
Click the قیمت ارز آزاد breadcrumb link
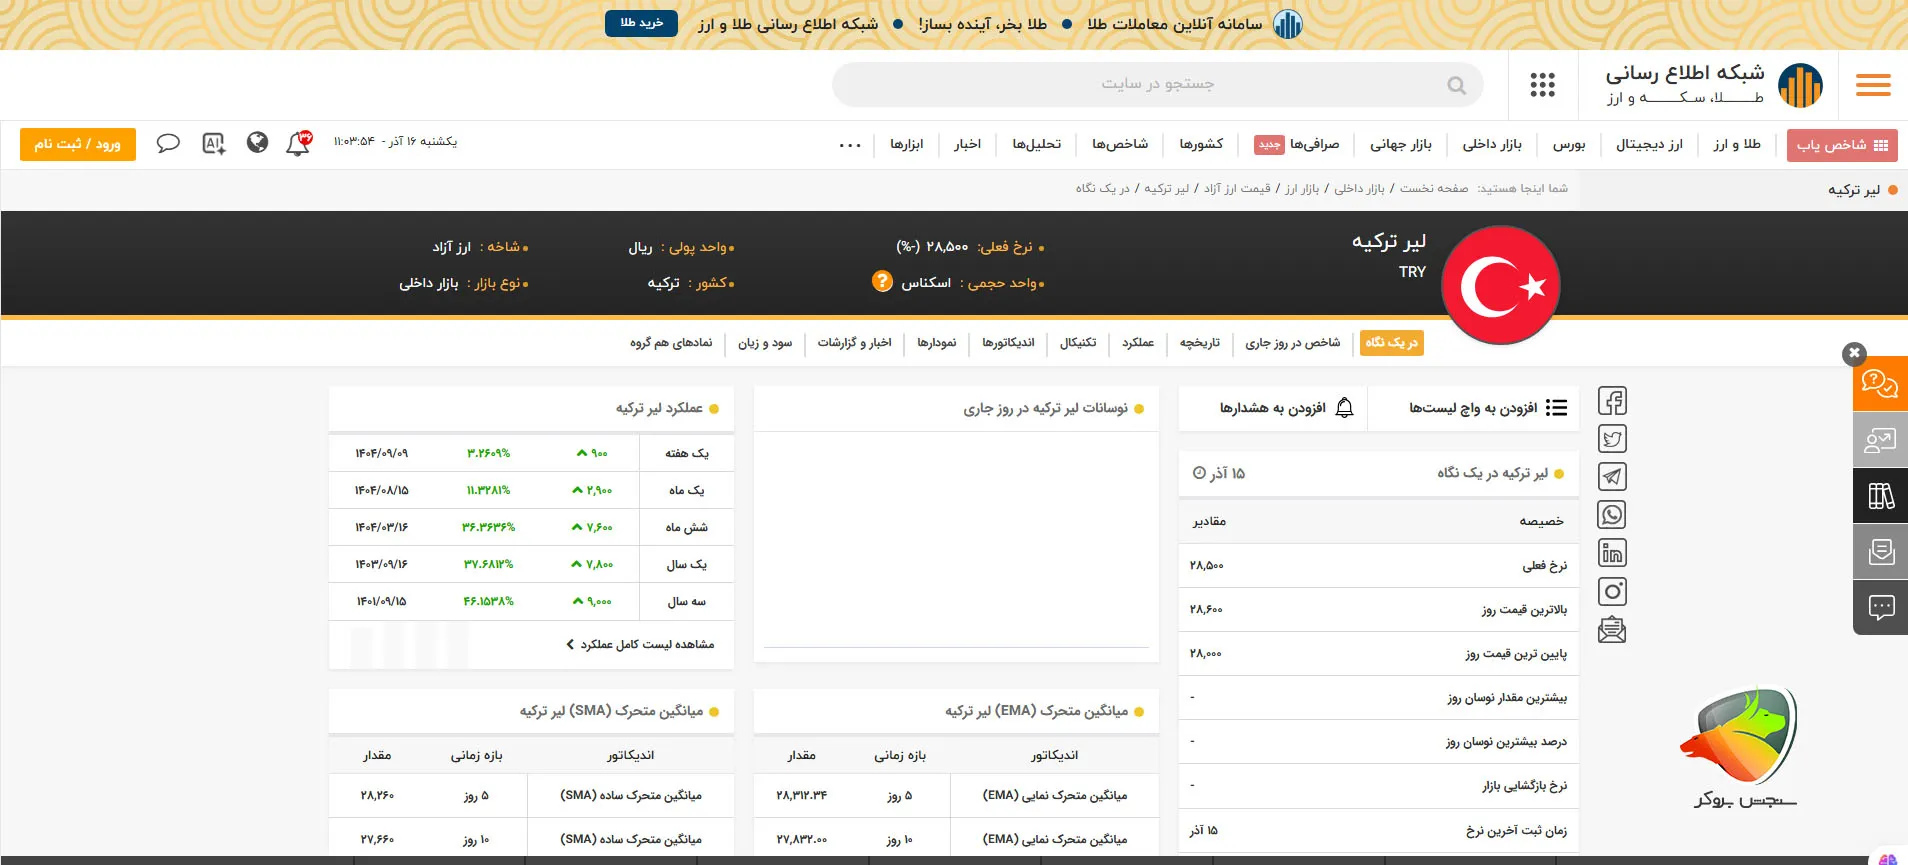pyautogui.click(x=1237, y=188)
